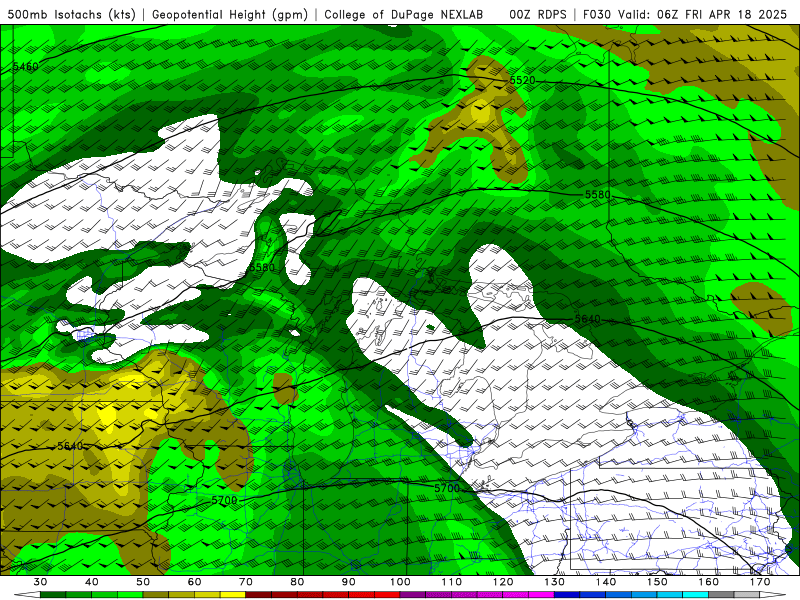800x600 pixels.
Task: Click the 70 knot legend label
Action: (x=246, y=582)
